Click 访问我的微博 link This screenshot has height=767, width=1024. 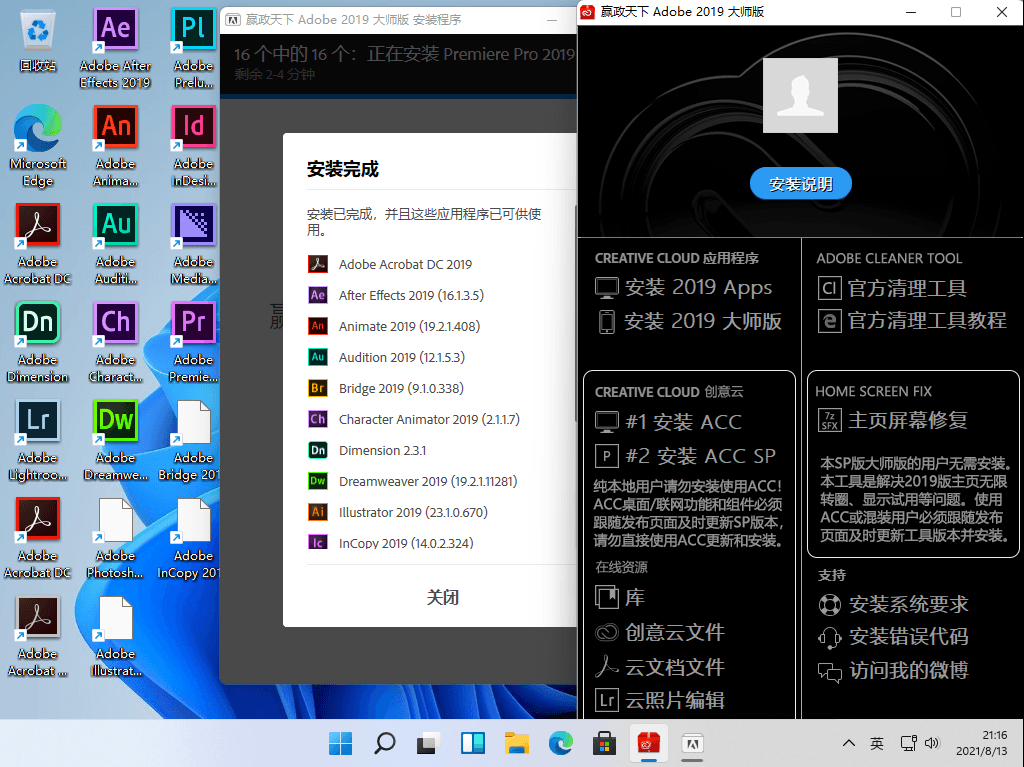coord(893,670)
